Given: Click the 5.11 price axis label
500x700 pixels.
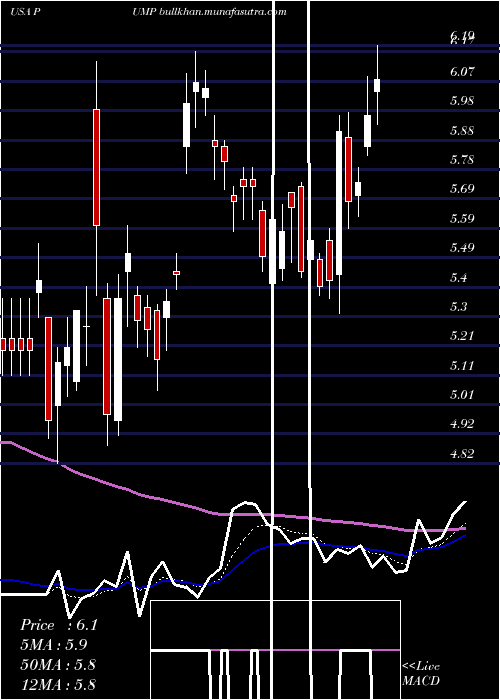Looking at the screenshot, I should (462, 366).
